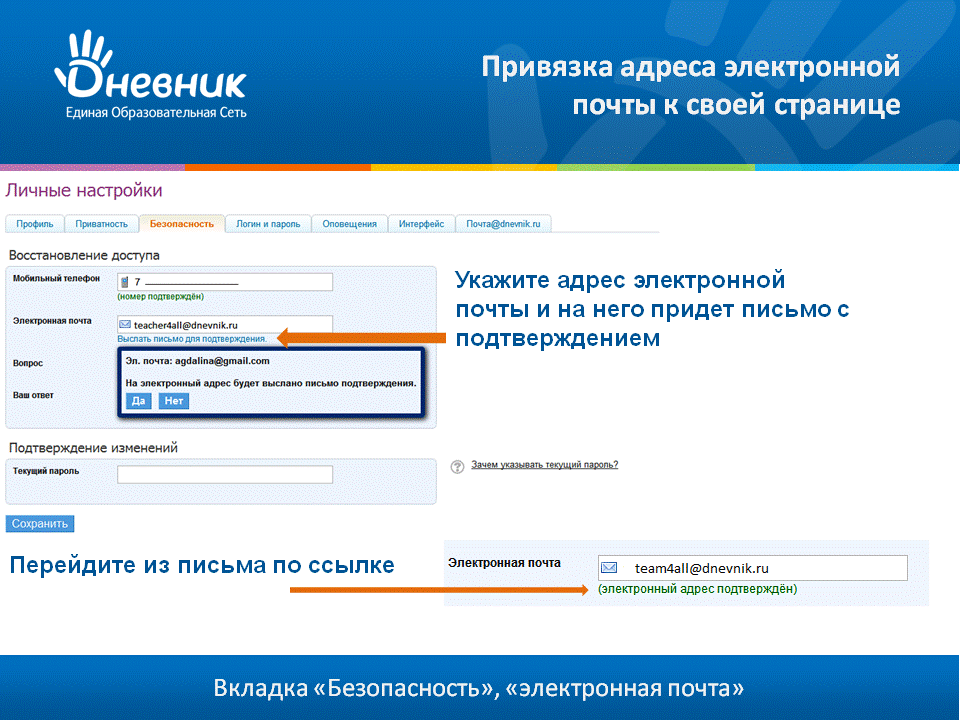Click envelope icon beside teacher4all@dnevnik.ru
This screenshot has width=960, height=720.
125,324
